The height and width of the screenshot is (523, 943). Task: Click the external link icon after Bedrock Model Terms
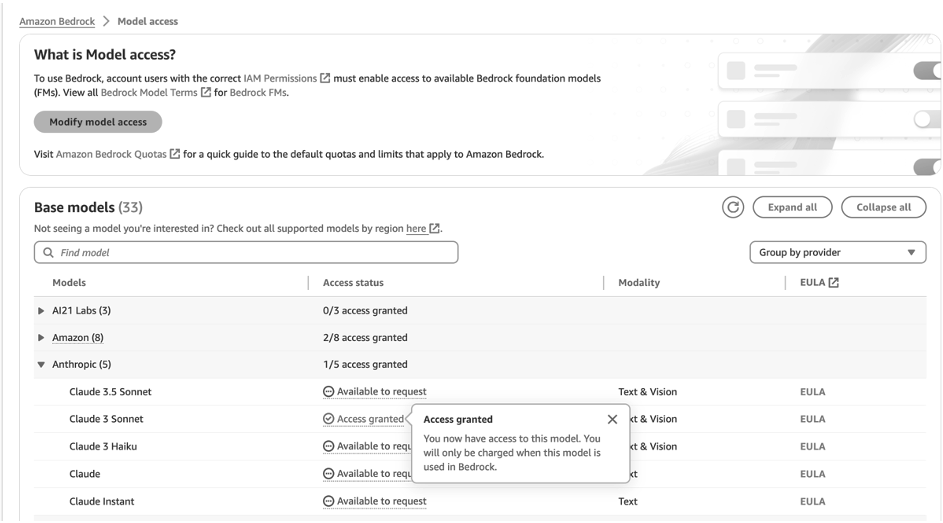[x=206, y=92]
